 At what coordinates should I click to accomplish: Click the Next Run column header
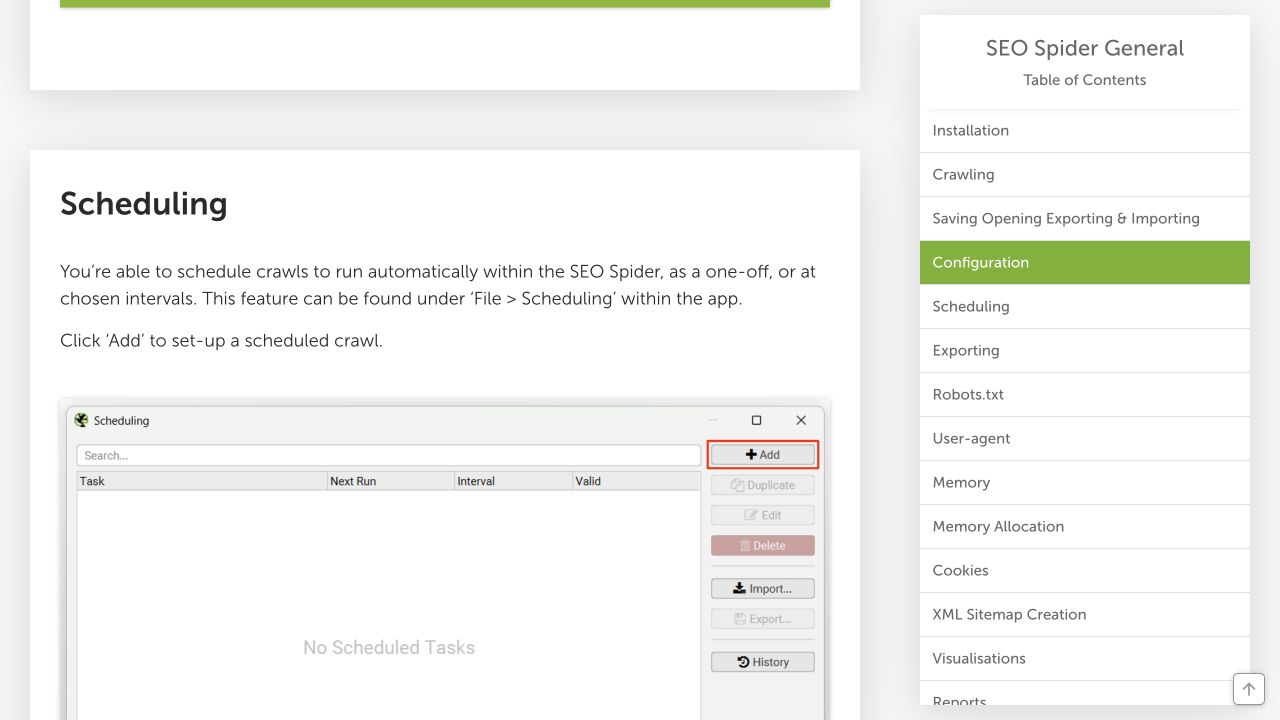coord(391,481)
